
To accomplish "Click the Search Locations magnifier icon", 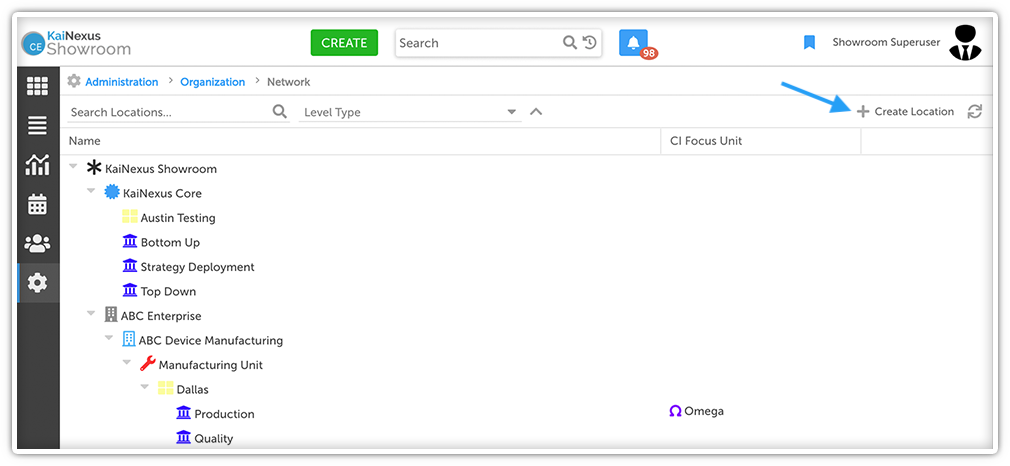I will 280,112.
